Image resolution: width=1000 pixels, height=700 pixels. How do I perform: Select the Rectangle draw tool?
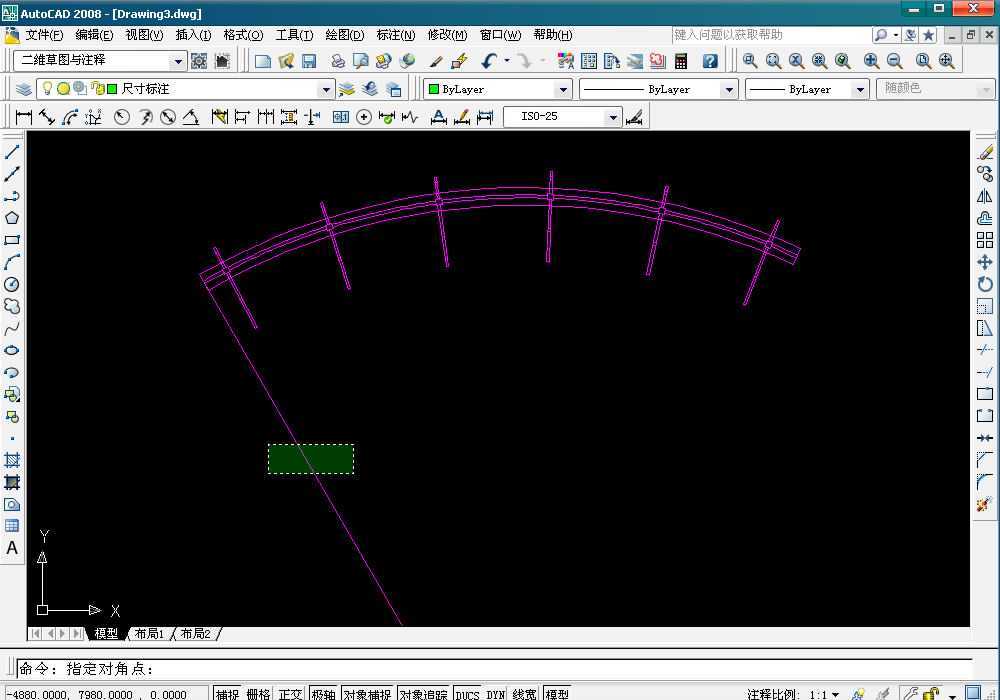[12, 240]
